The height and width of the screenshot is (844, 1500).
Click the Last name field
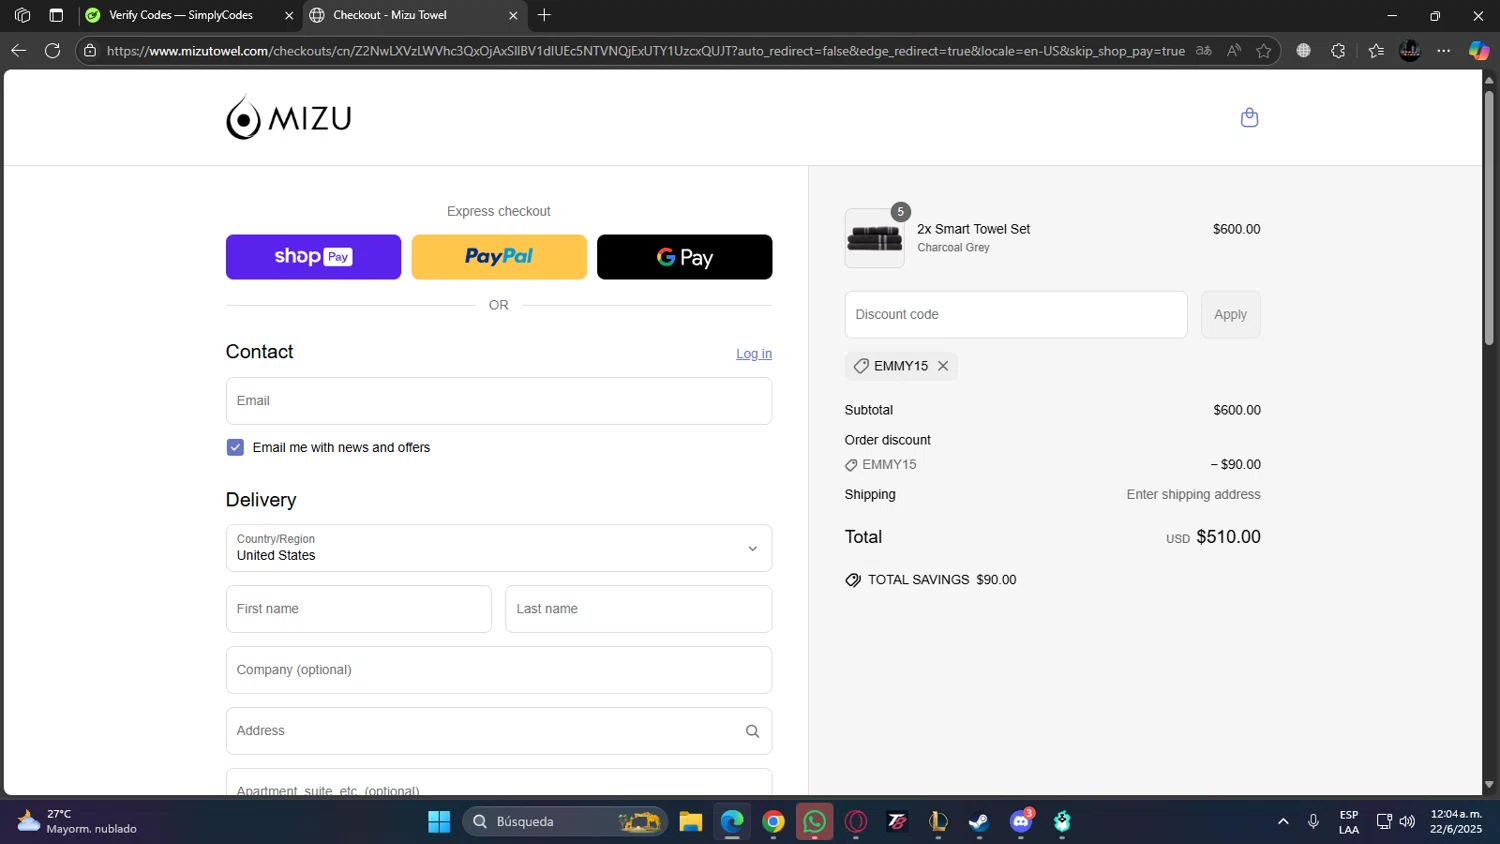point(639,609)
